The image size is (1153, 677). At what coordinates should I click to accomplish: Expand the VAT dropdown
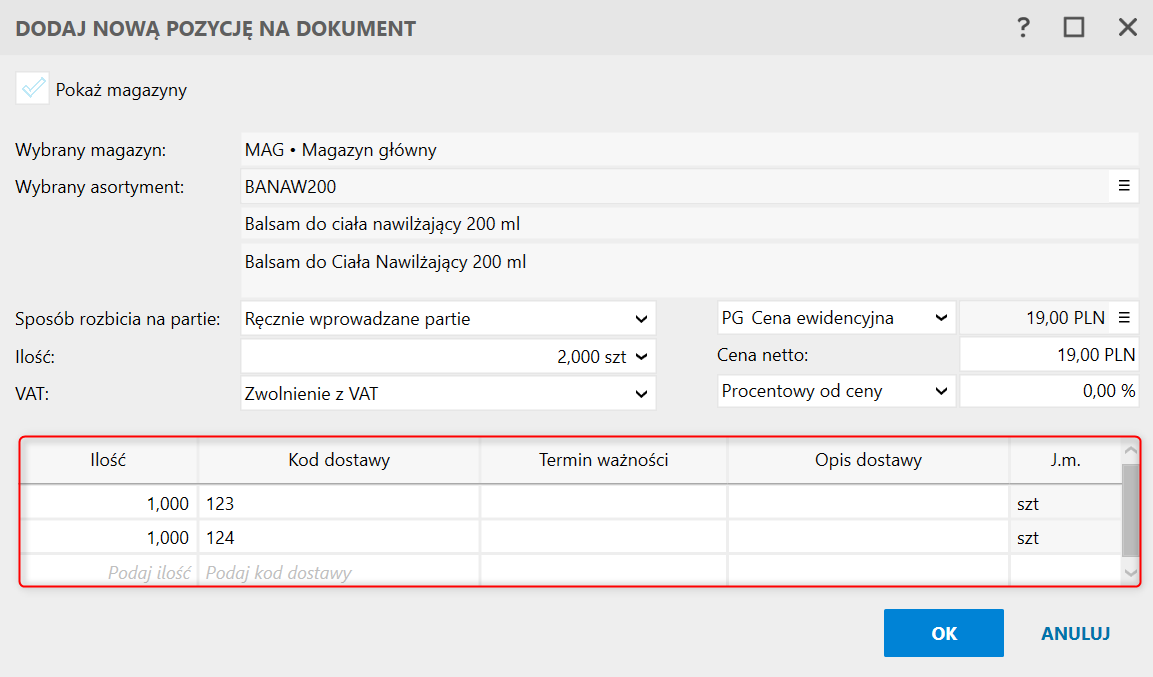pos(641,393)
